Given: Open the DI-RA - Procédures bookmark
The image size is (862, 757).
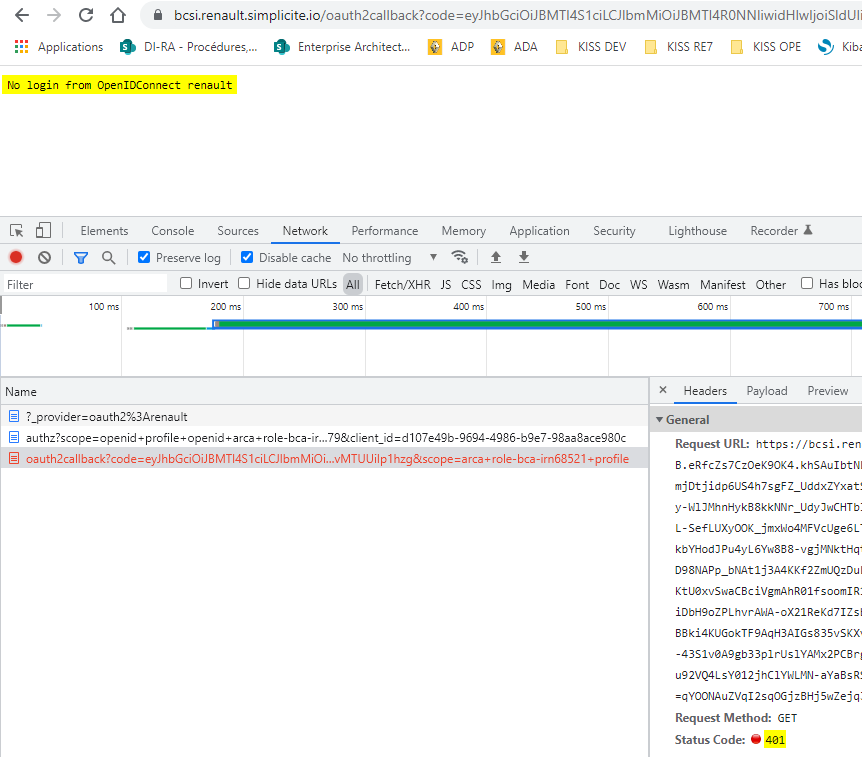Looking at the screenshot, I should click(x=188, y=47).
